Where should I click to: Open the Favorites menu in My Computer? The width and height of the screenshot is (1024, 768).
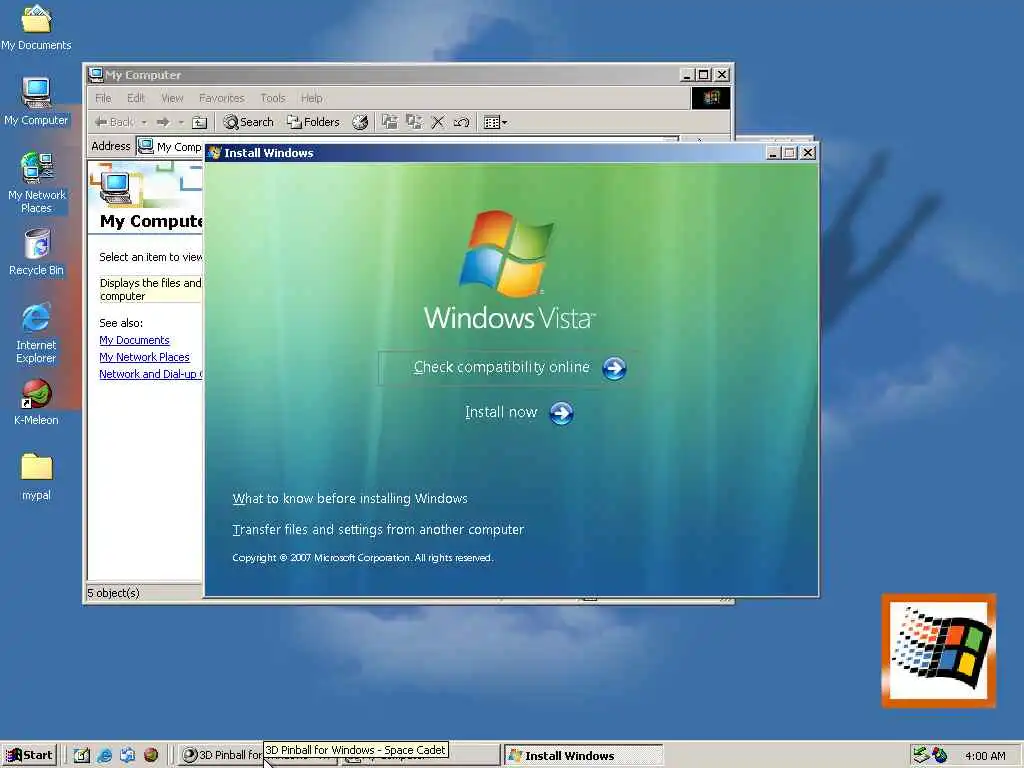221,98
